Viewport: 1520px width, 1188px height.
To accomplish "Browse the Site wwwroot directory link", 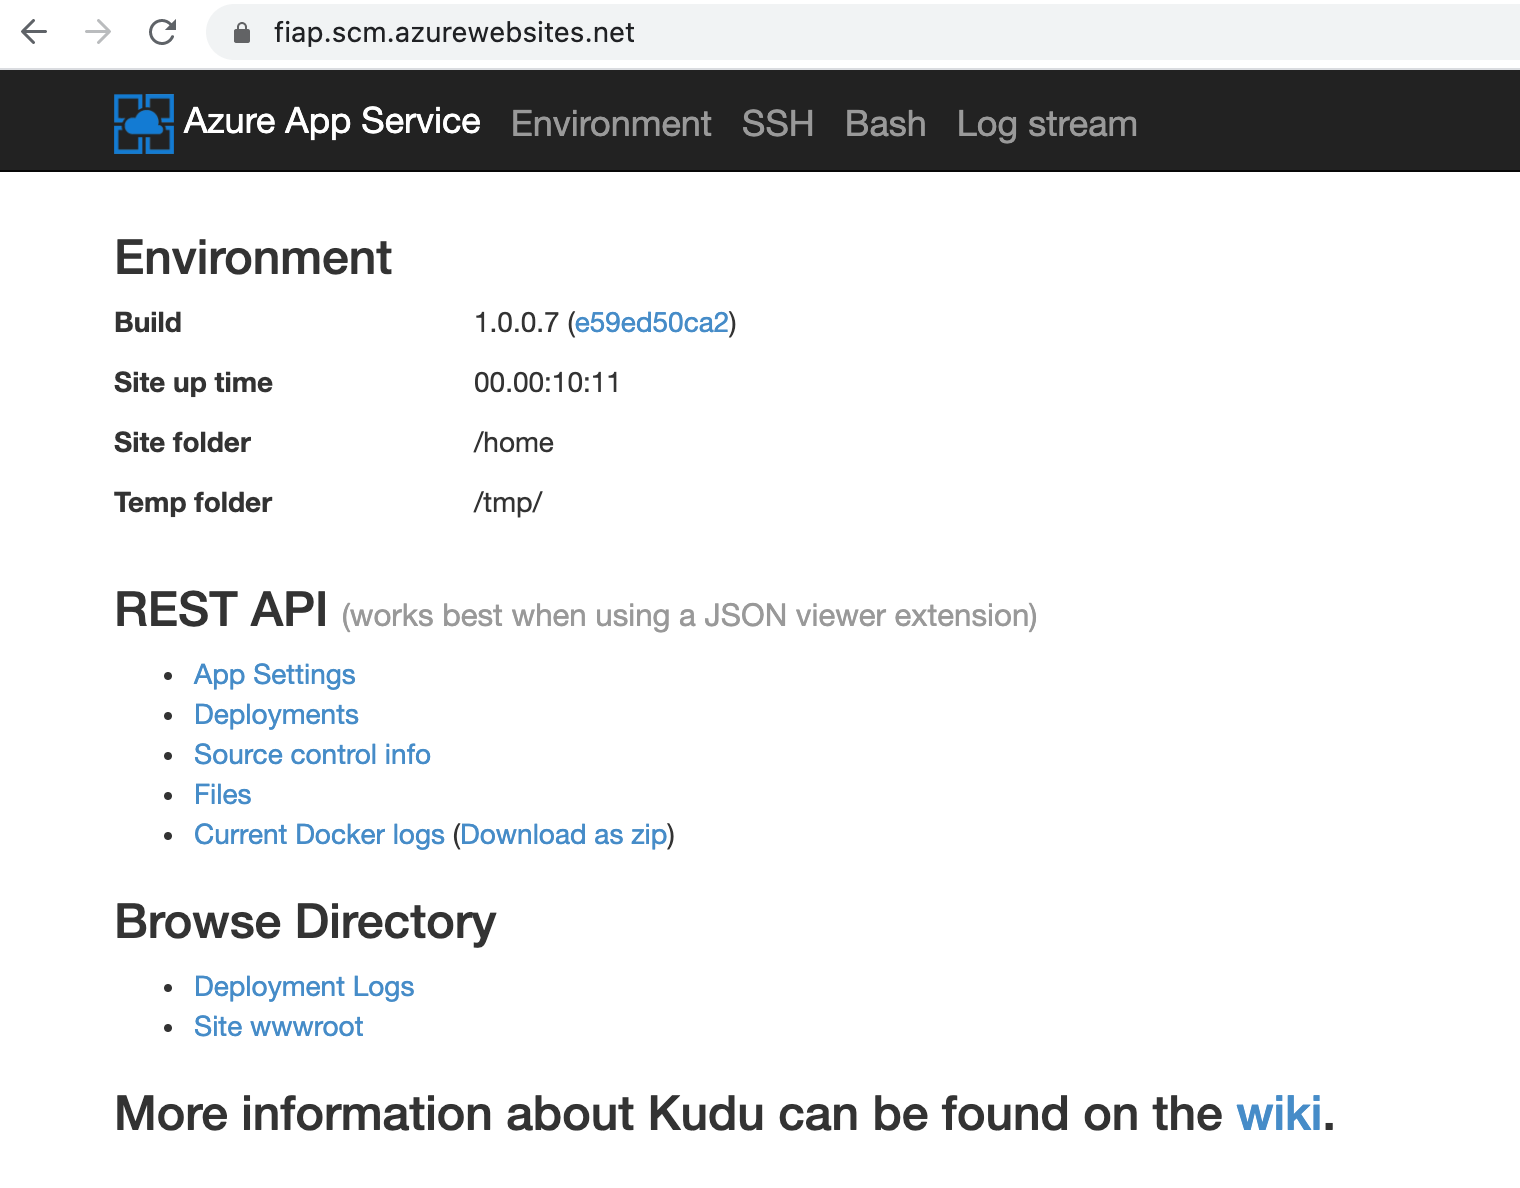I will (x=278, y=1027).
